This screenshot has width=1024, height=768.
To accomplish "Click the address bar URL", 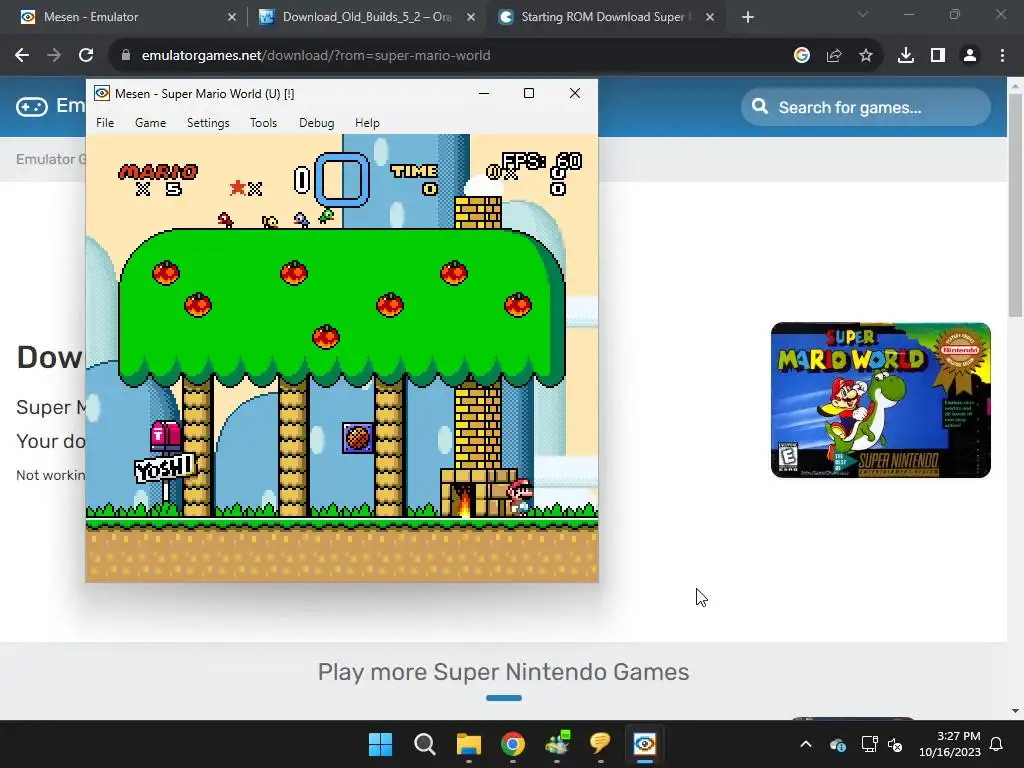I will (315, 56).
